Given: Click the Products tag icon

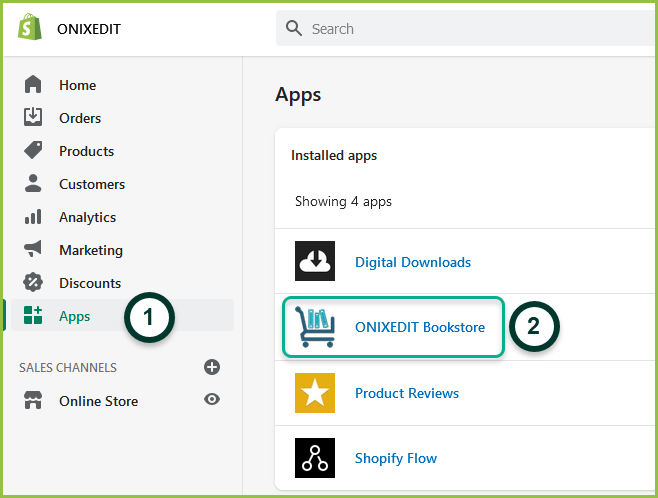Looking at the screenshot, I should point(33,150).
